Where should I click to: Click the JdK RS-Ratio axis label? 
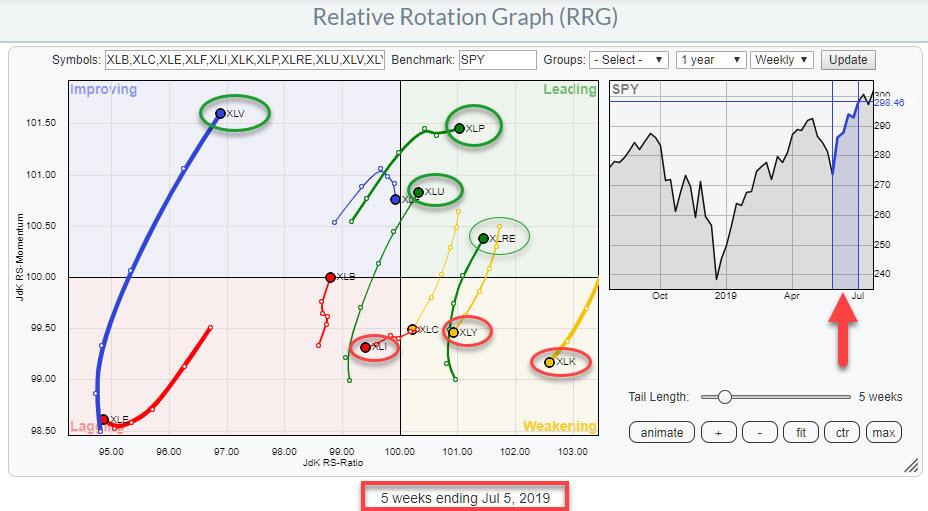[x=333, y=462]
